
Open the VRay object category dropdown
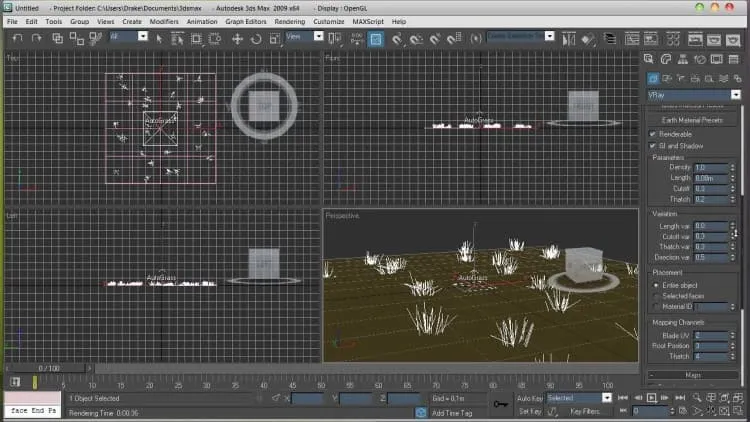point(736,95)
